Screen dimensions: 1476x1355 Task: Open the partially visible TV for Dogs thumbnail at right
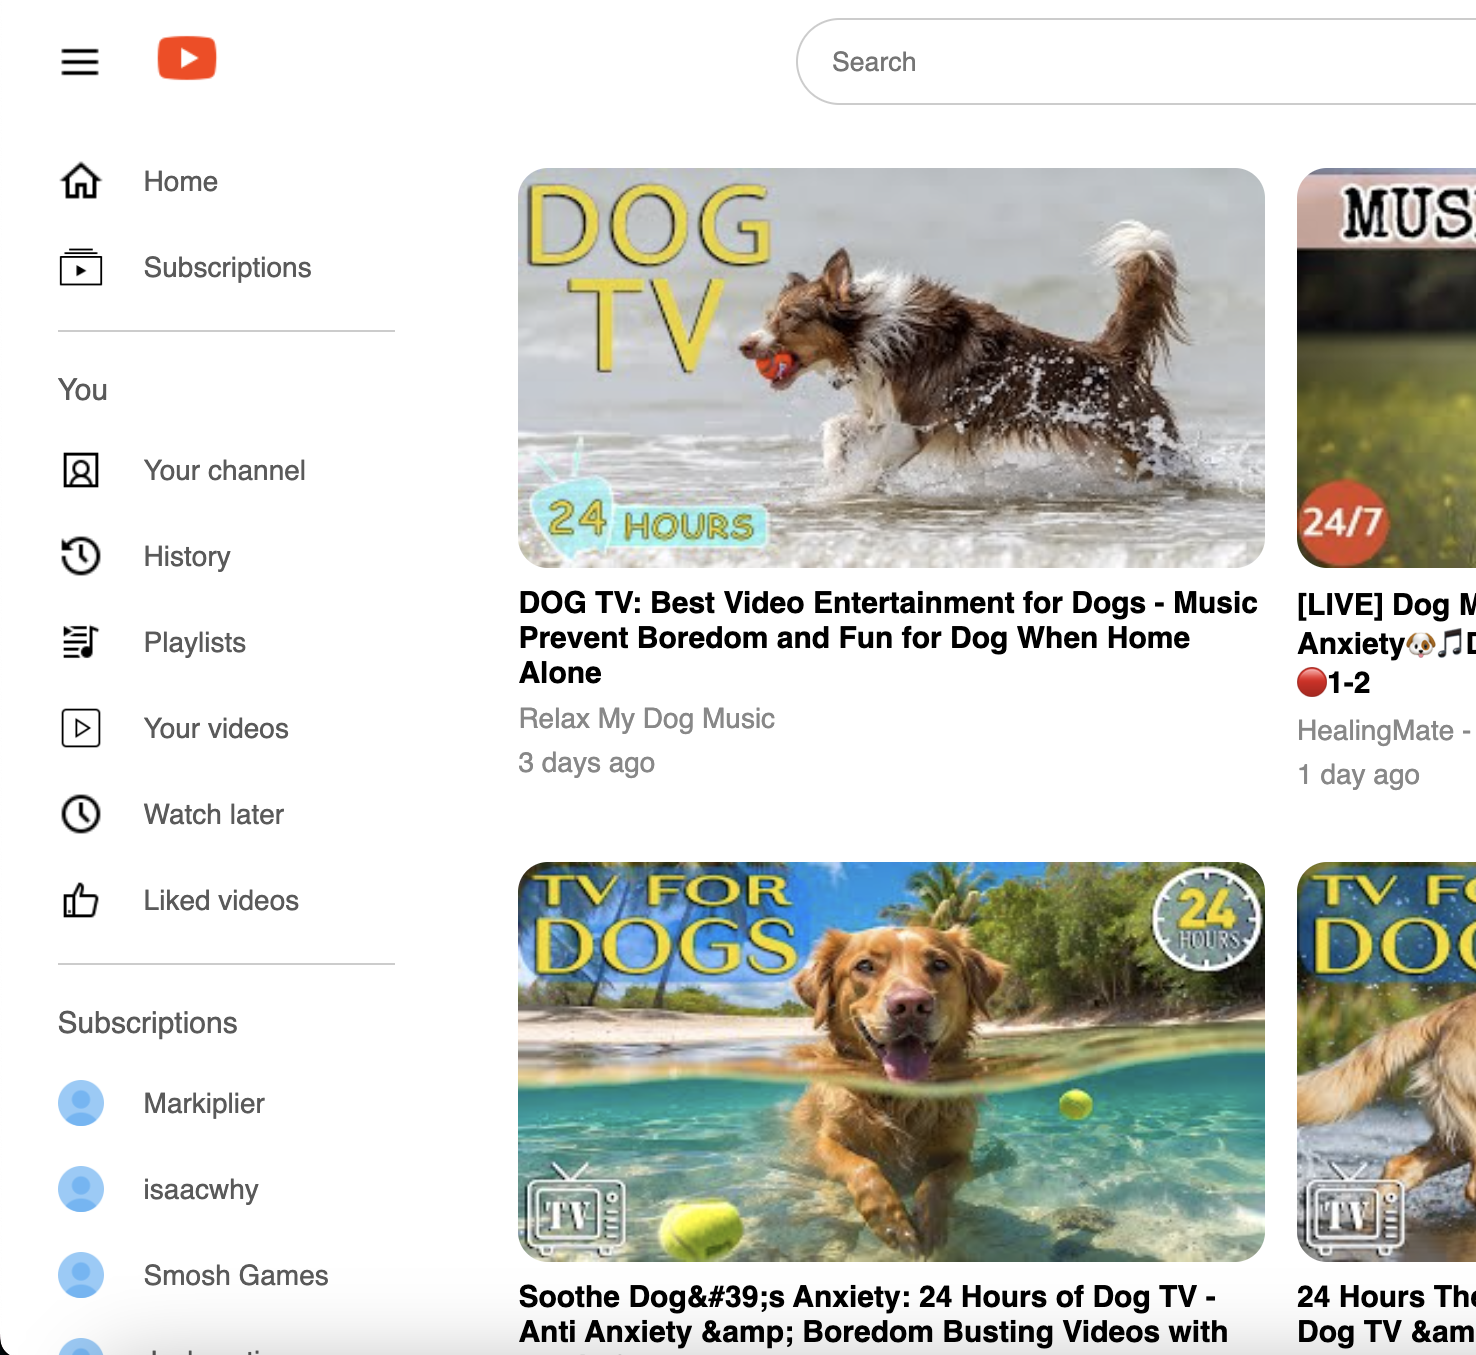pyautogui.click(x=1386, y=1062)
